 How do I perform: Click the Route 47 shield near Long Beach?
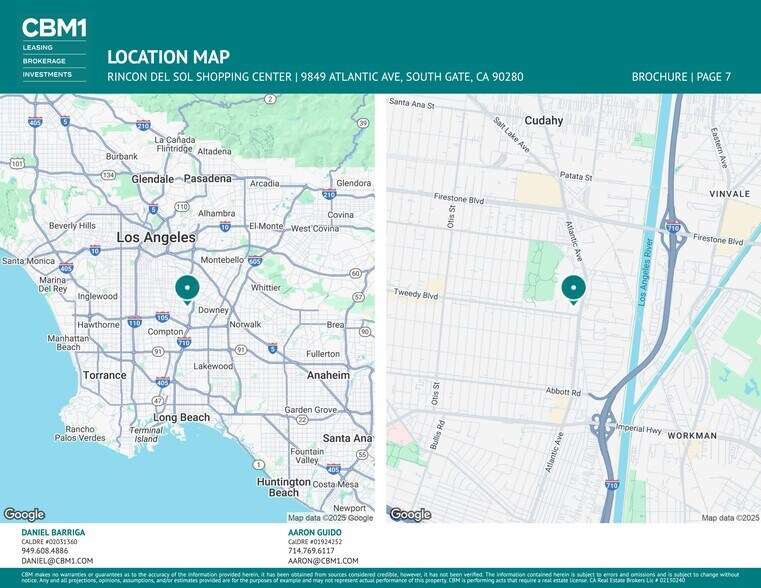(157, 400)
